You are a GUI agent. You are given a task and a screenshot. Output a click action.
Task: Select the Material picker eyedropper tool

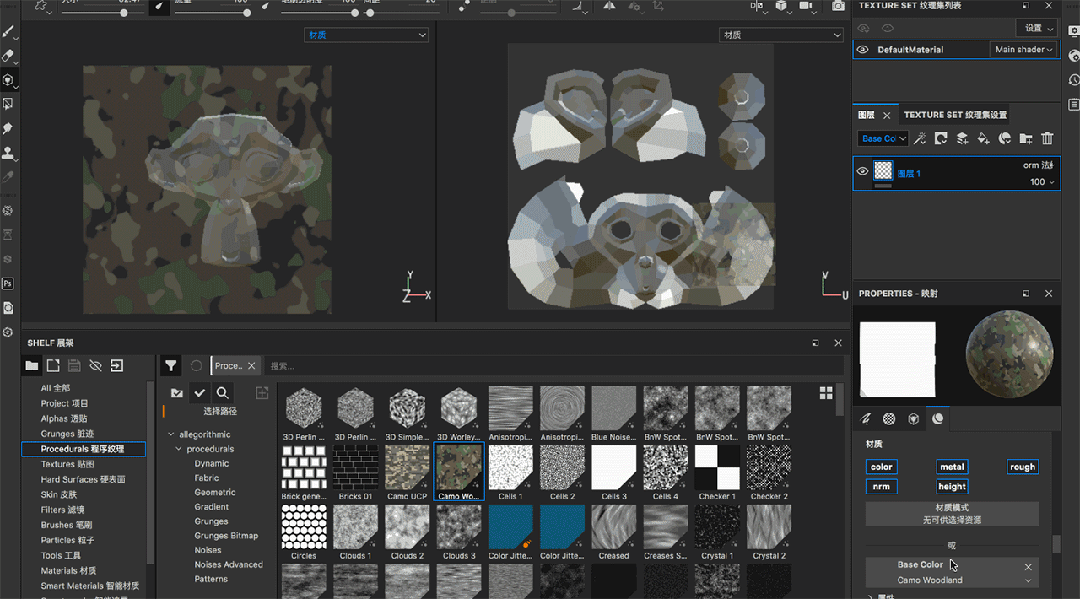point(8,176)
